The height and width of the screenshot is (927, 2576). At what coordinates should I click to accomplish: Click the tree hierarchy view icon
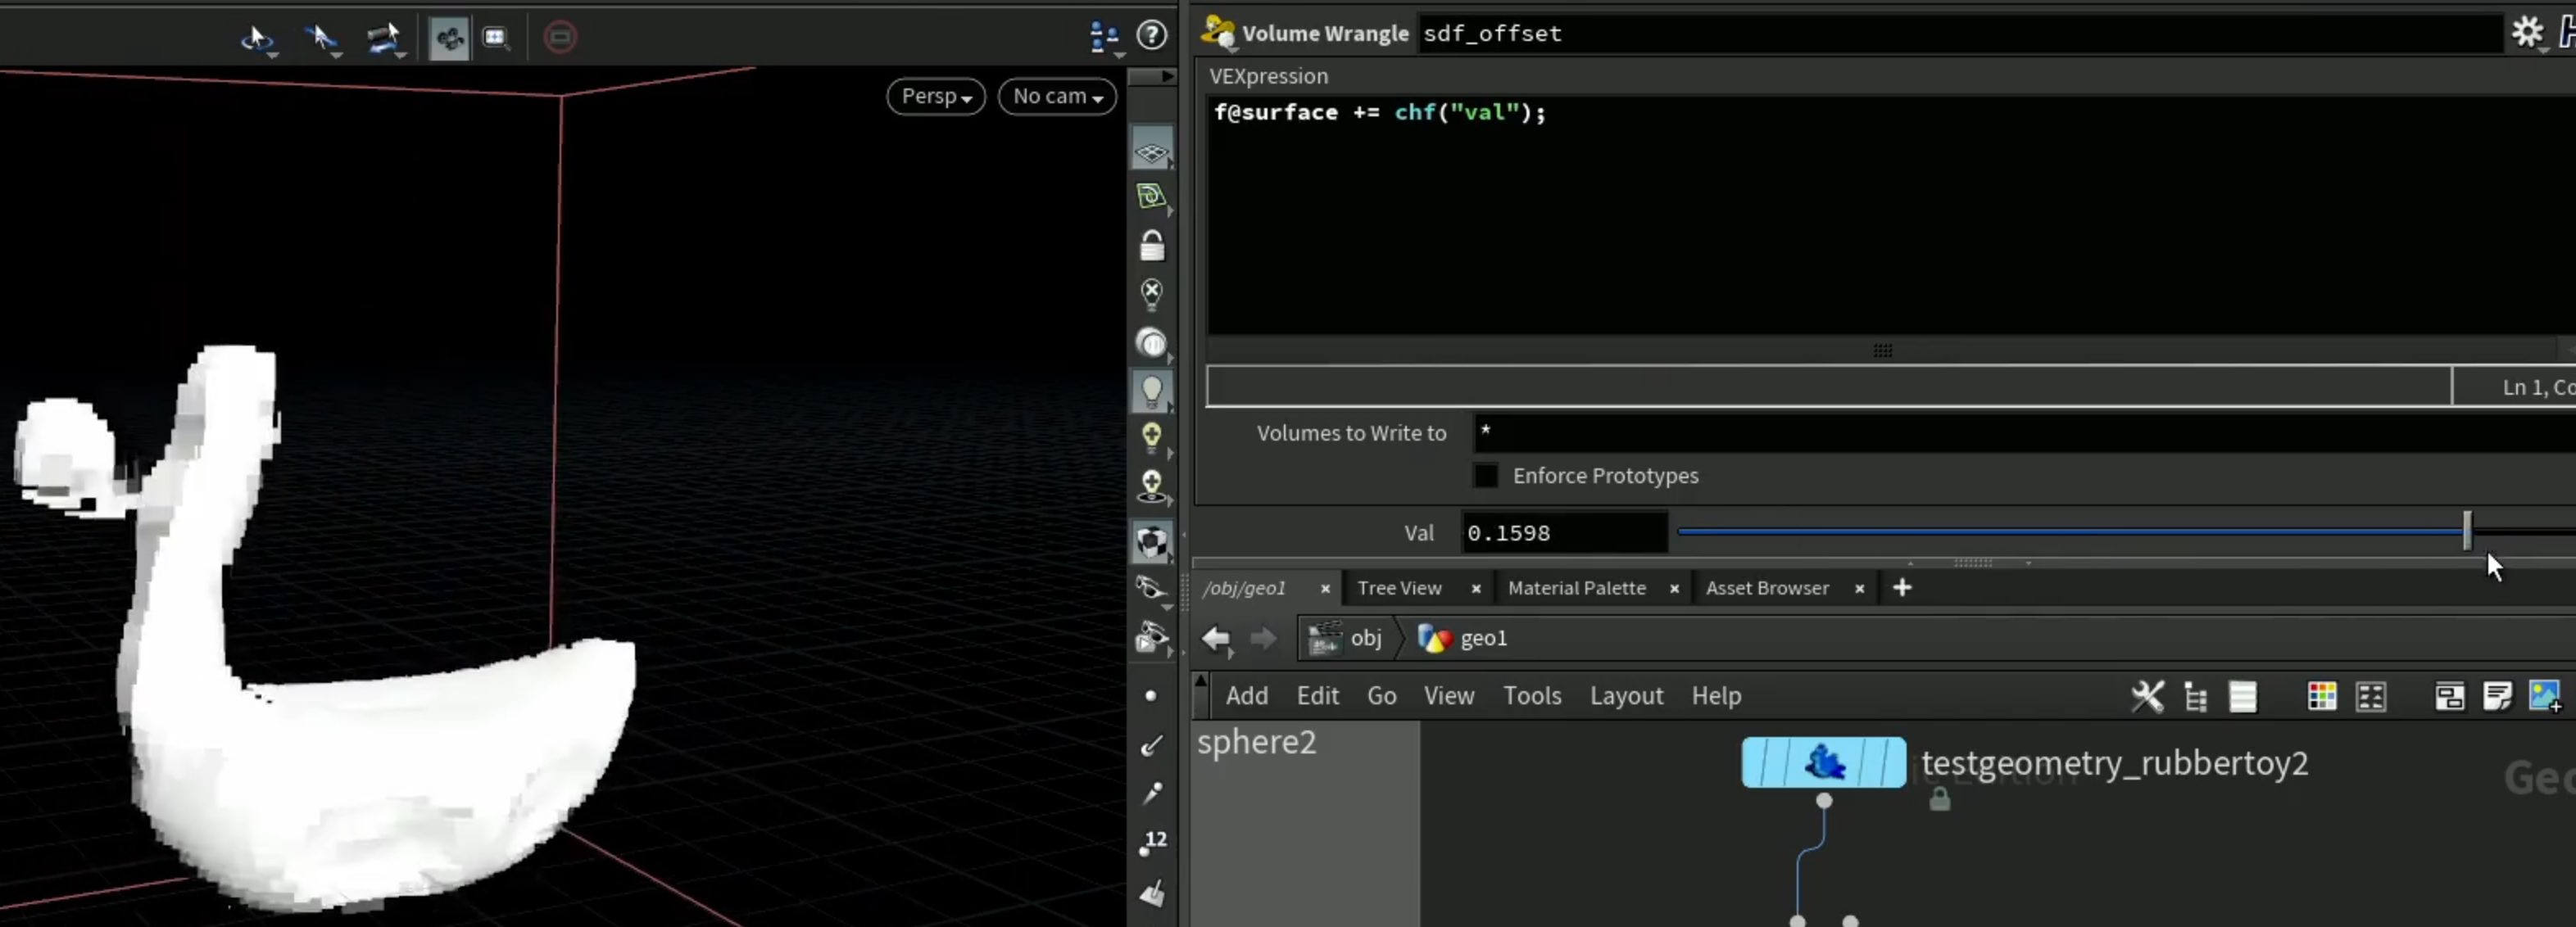(2195, 697)
